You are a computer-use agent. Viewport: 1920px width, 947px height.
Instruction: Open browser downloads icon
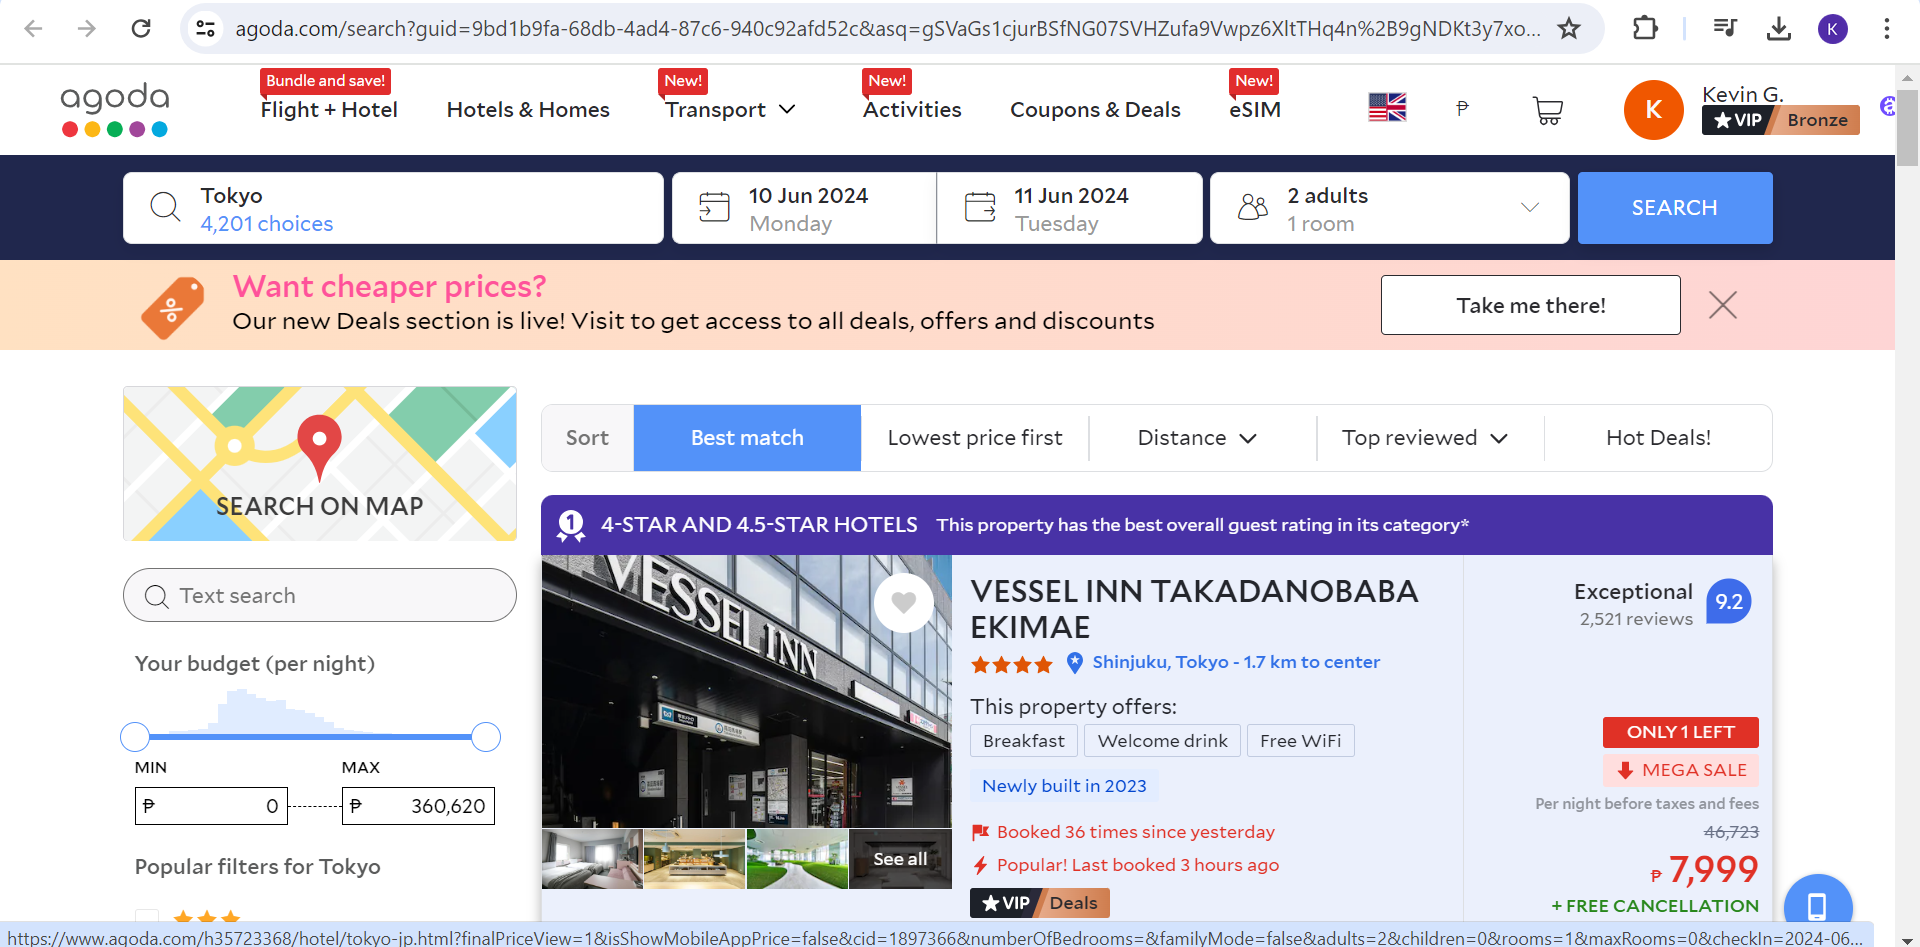pos(1779,28)
